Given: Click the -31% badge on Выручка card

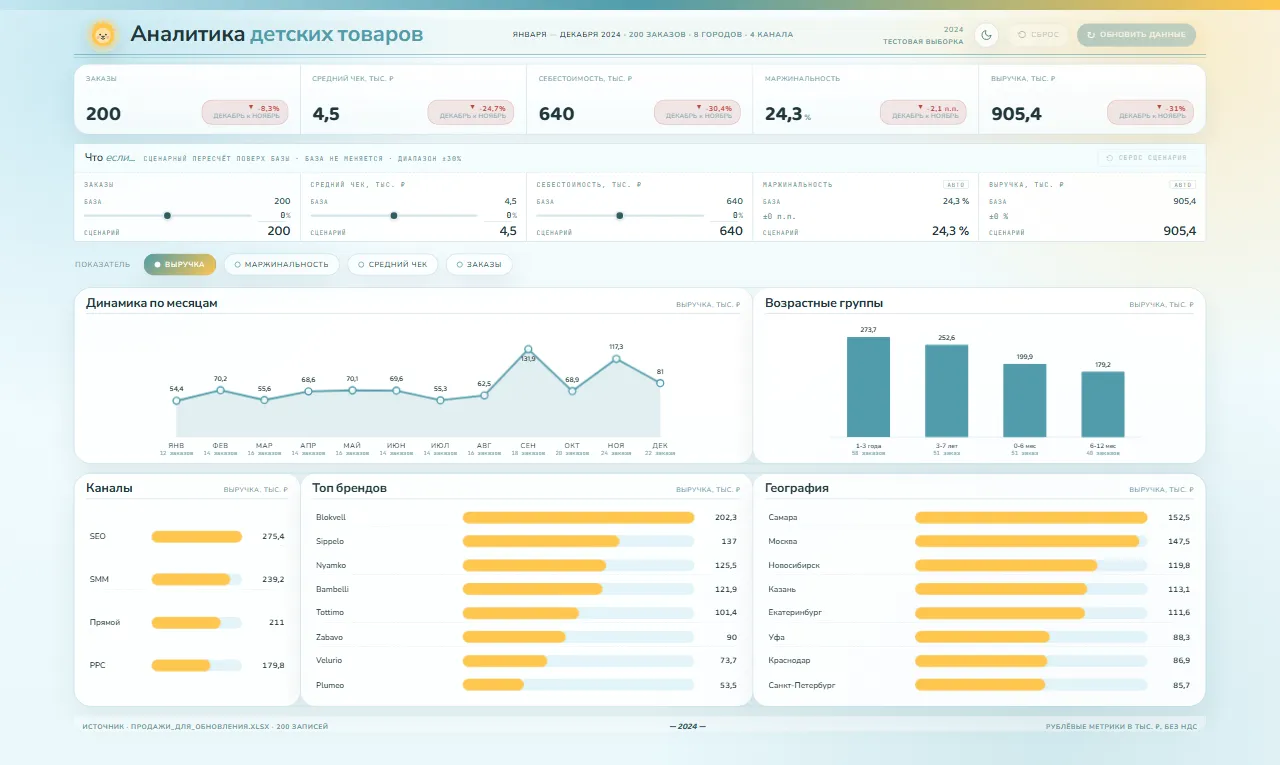Looking at the screenshot, I should (x=1150, y=112).
